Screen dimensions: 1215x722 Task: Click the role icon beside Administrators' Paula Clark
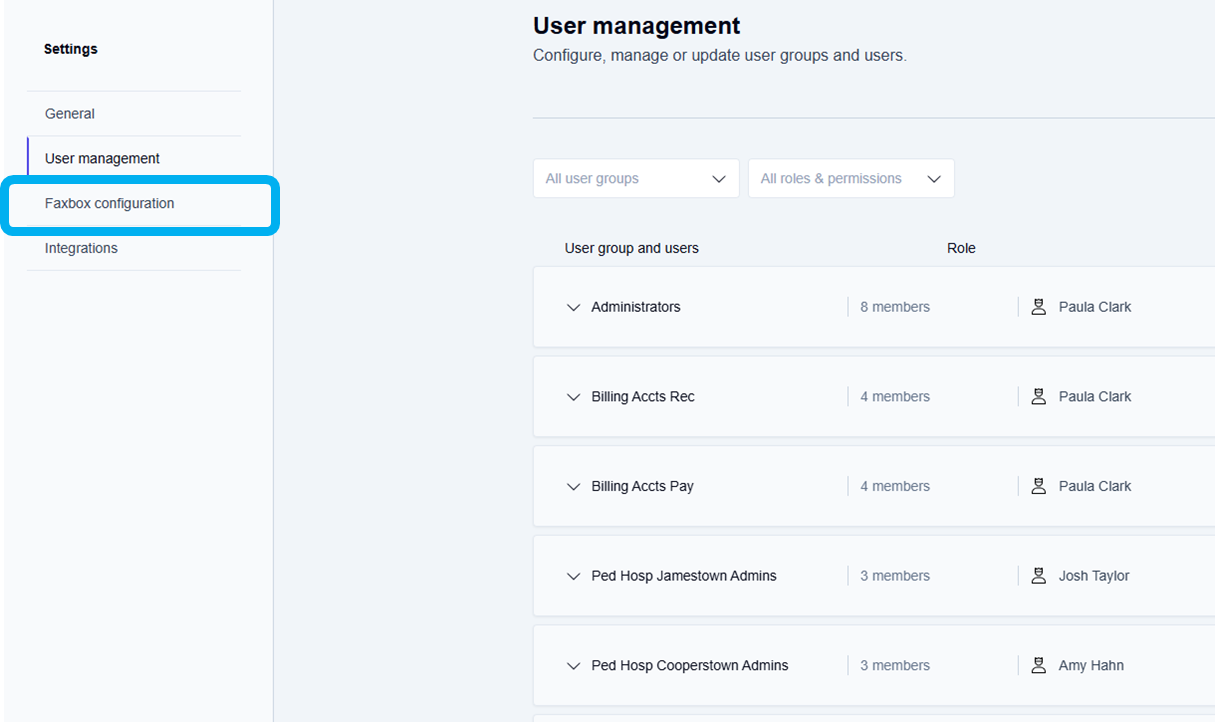click(x=1038, y=307)
